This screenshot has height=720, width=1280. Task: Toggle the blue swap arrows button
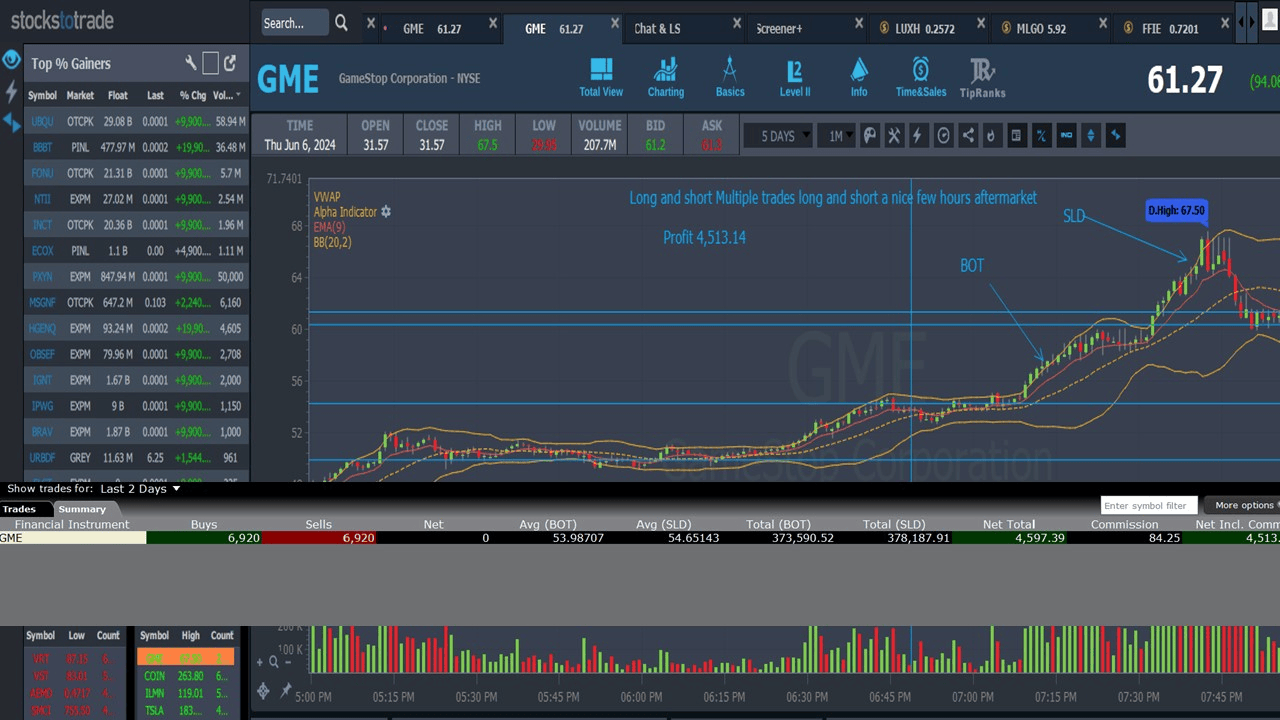(1115, 136)
